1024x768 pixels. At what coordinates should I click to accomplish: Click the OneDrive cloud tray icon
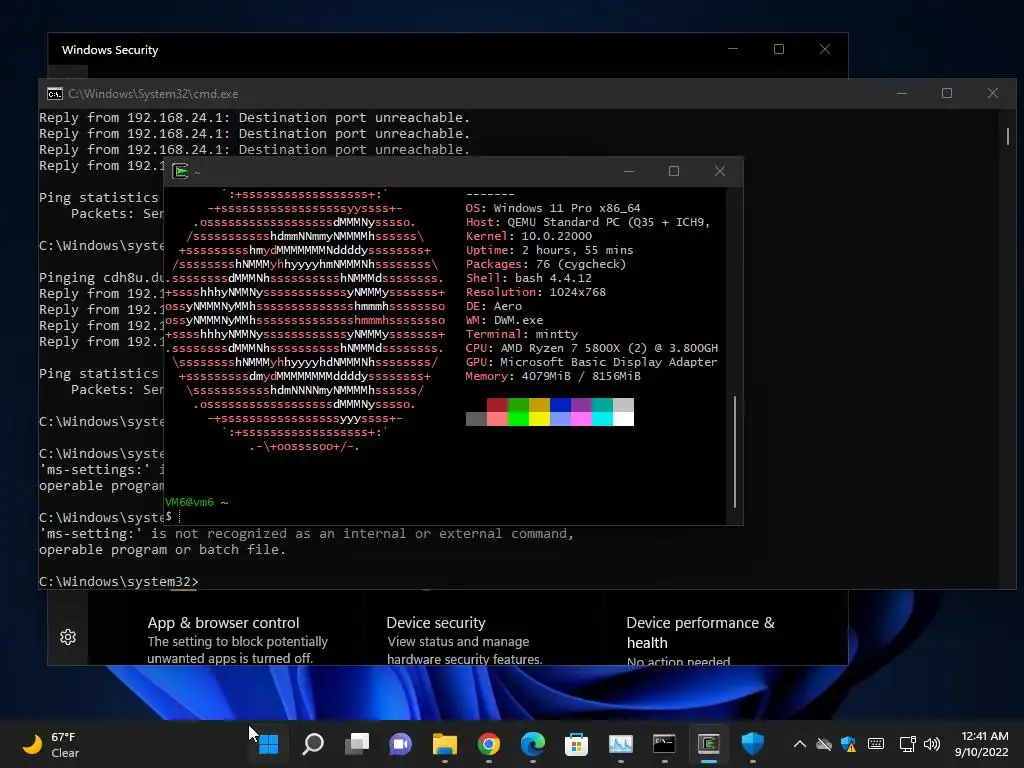824,744
